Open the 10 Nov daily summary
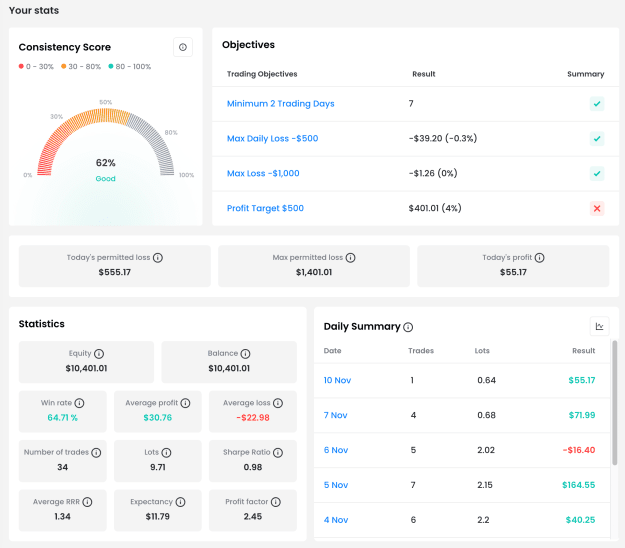The width and height of the screenshot is (625, 548). coord(337,381)
